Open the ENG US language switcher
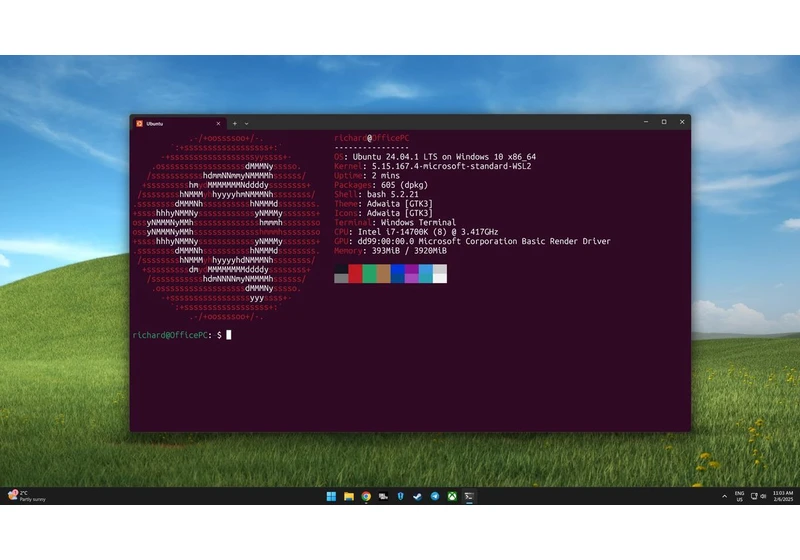This screenshot has height=560, width=800. 739,496
